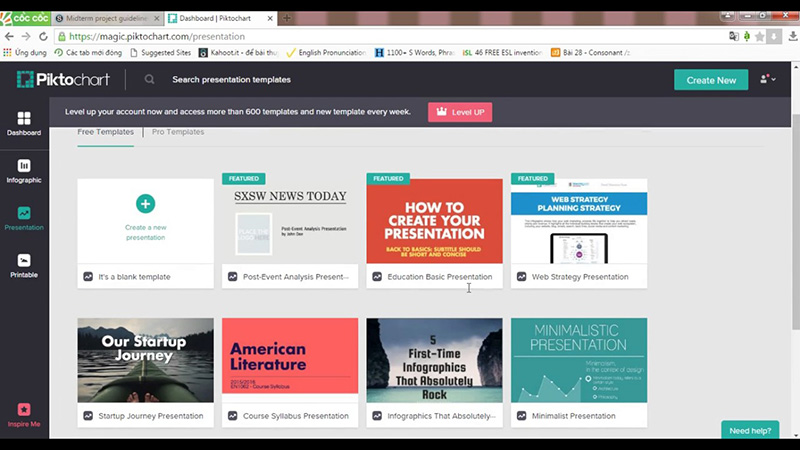Open the Bài 28 - Consonant bookmark
This screenshot has width=800, height=450.
coord(591,53)
